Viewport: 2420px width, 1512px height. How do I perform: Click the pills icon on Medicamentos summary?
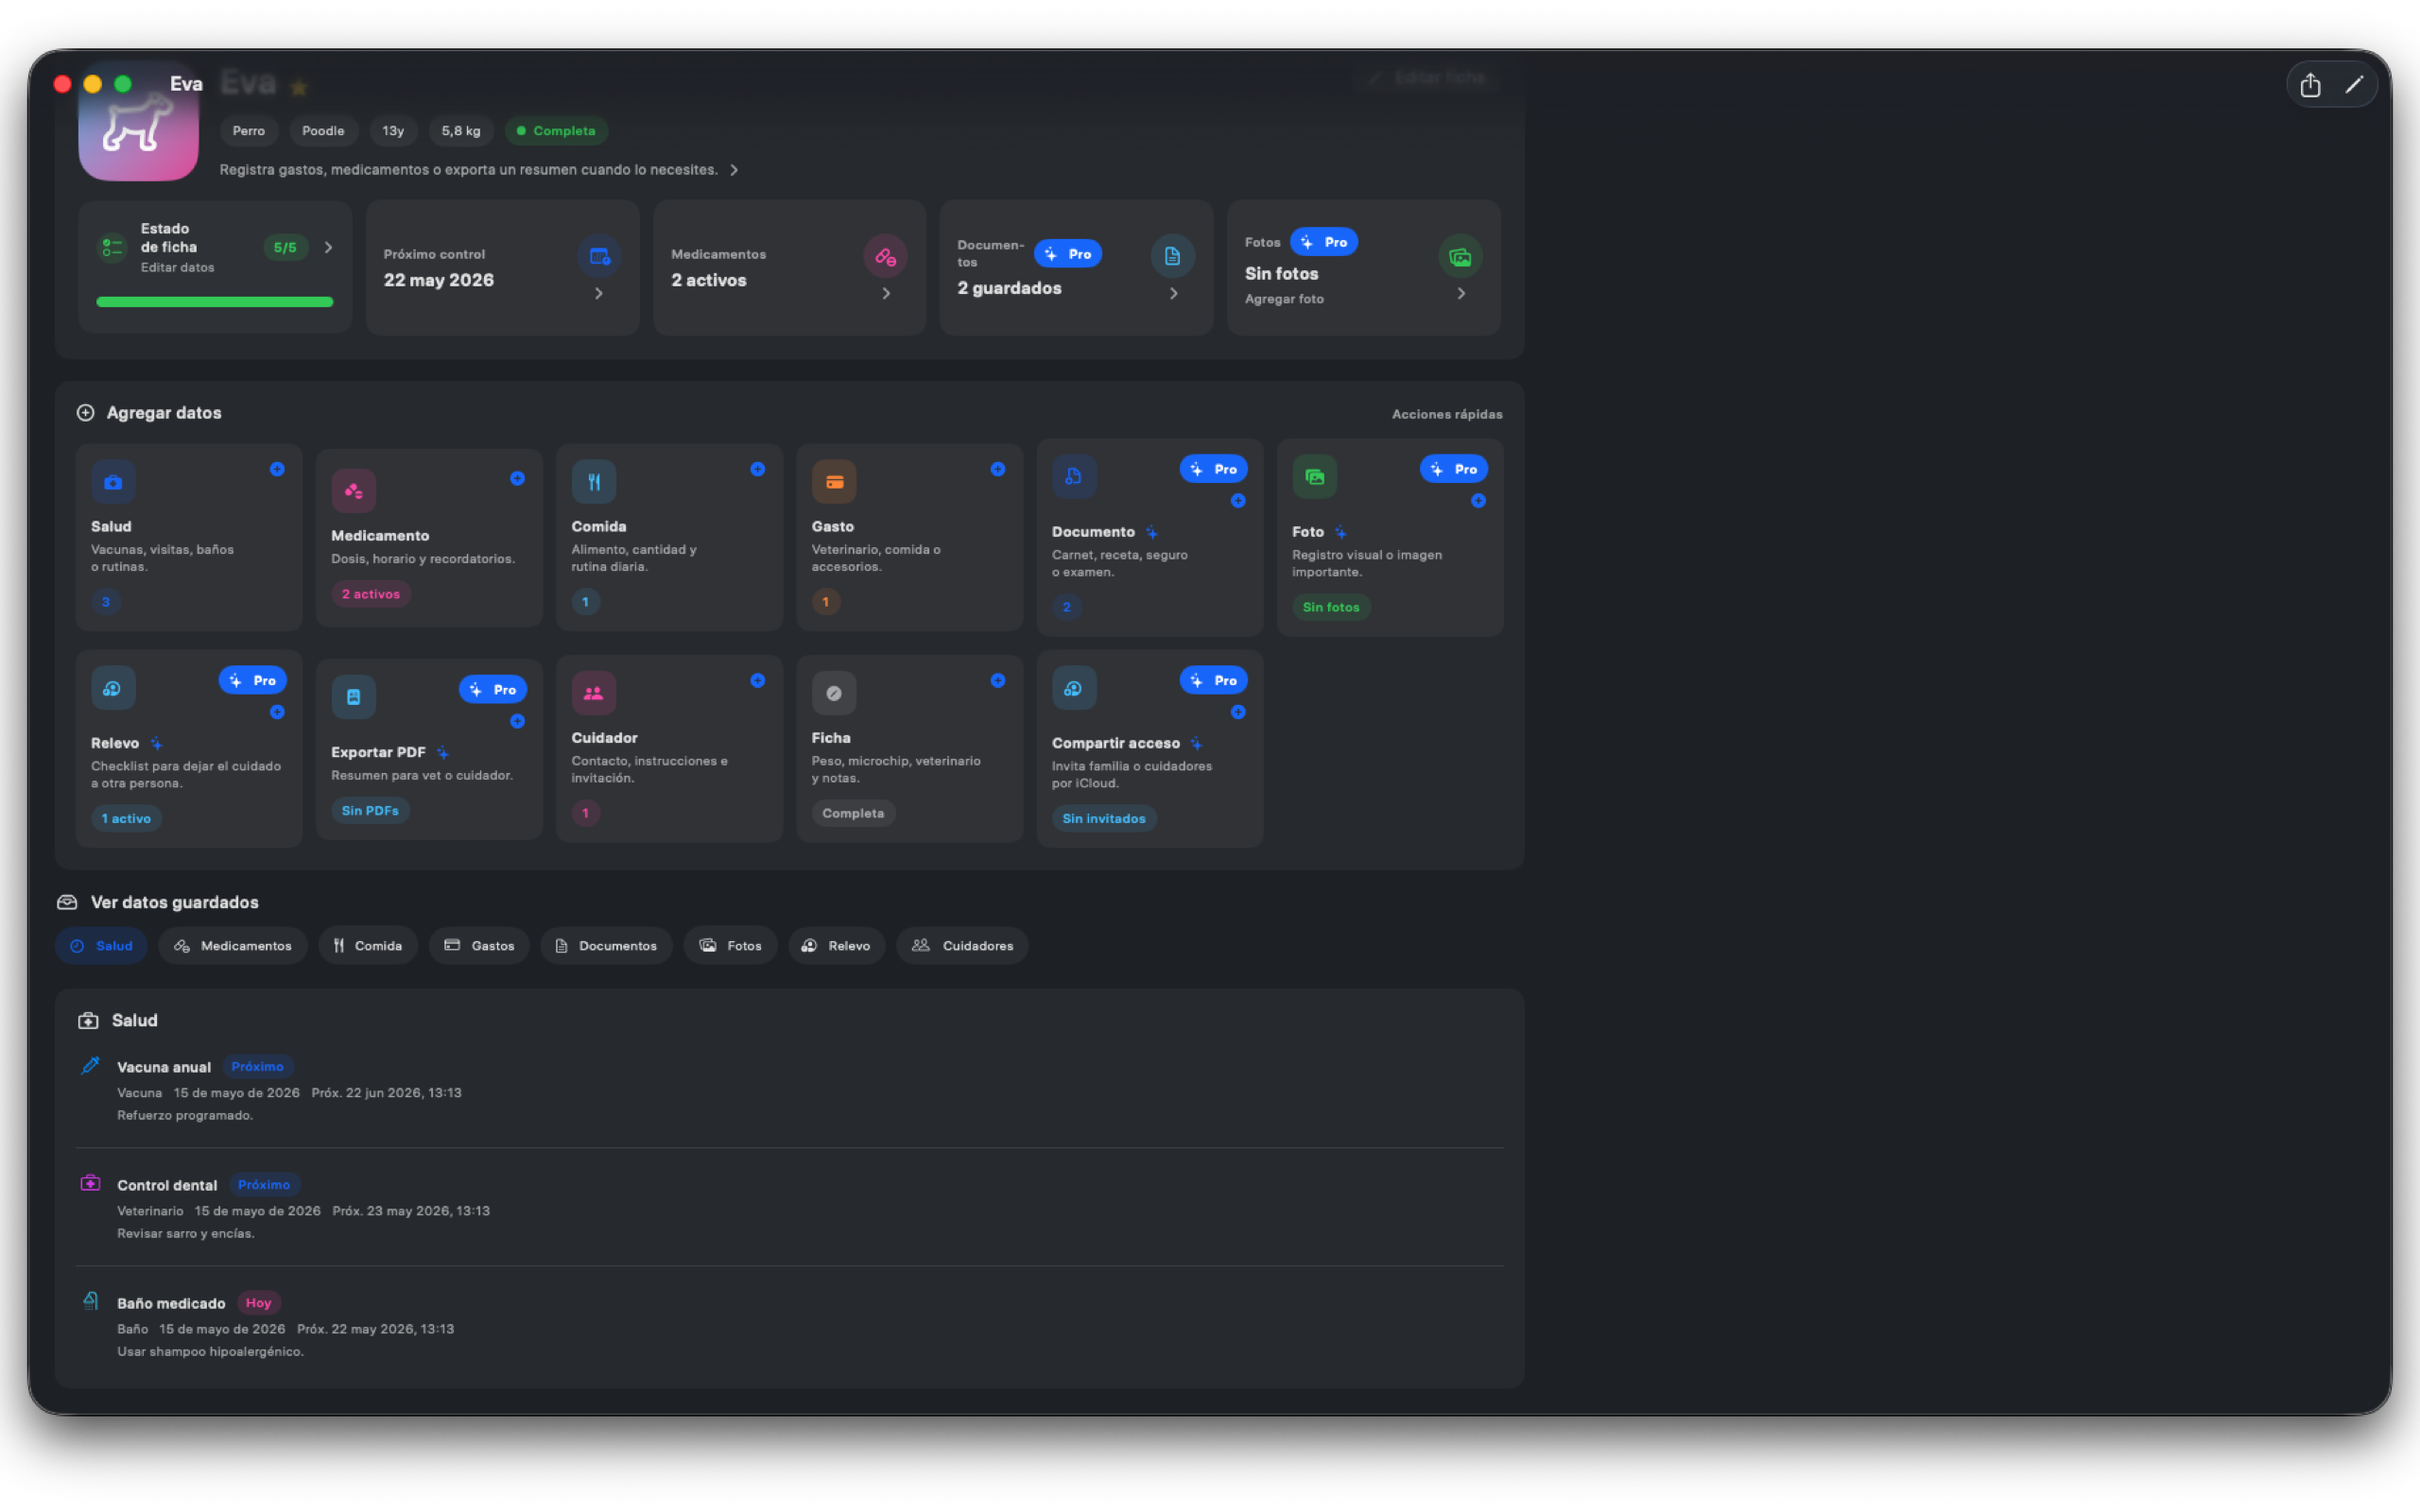[885, 257]
